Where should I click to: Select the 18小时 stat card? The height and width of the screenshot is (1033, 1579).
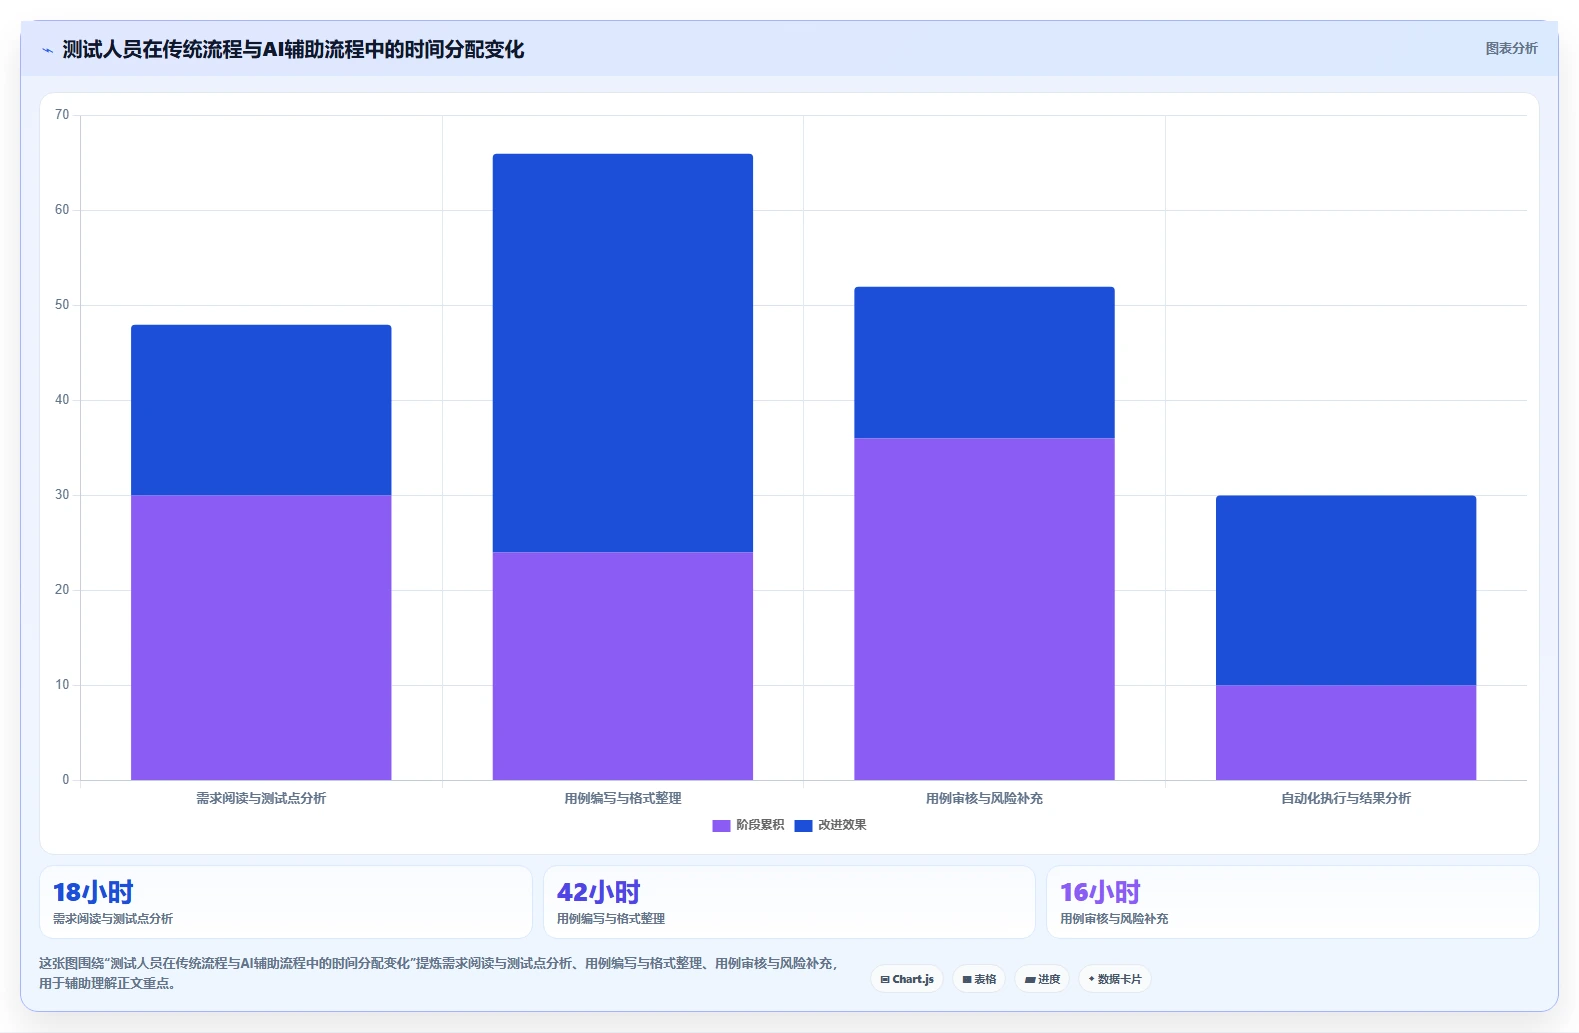click(286, 902)
